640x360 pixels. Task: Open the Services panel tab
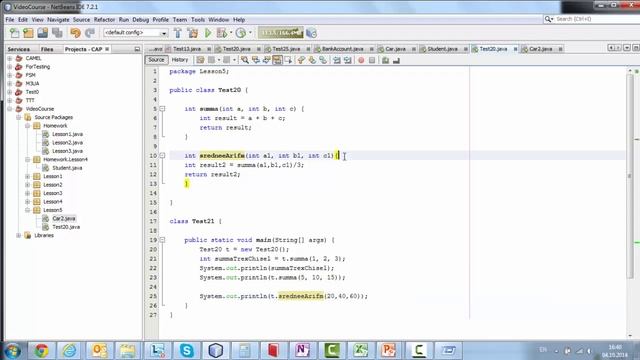[19, 49]
